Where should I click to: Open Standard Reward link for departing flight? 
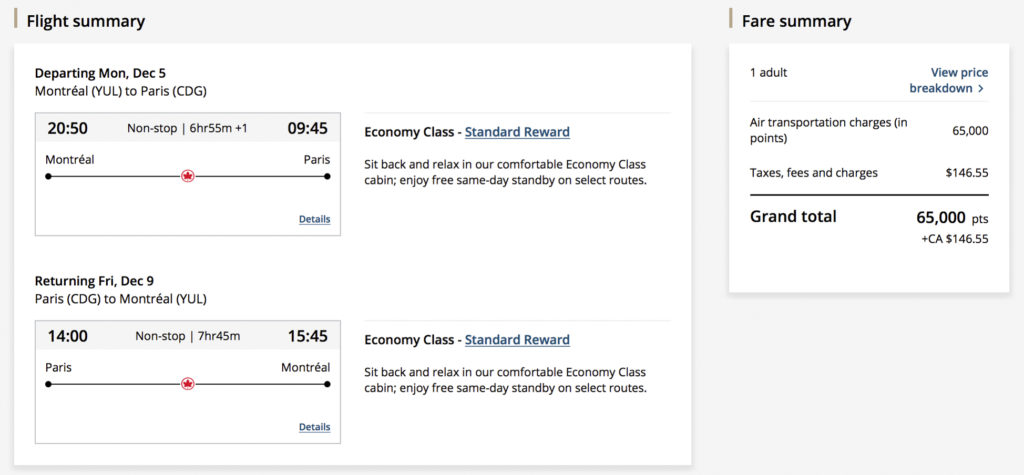517,132
